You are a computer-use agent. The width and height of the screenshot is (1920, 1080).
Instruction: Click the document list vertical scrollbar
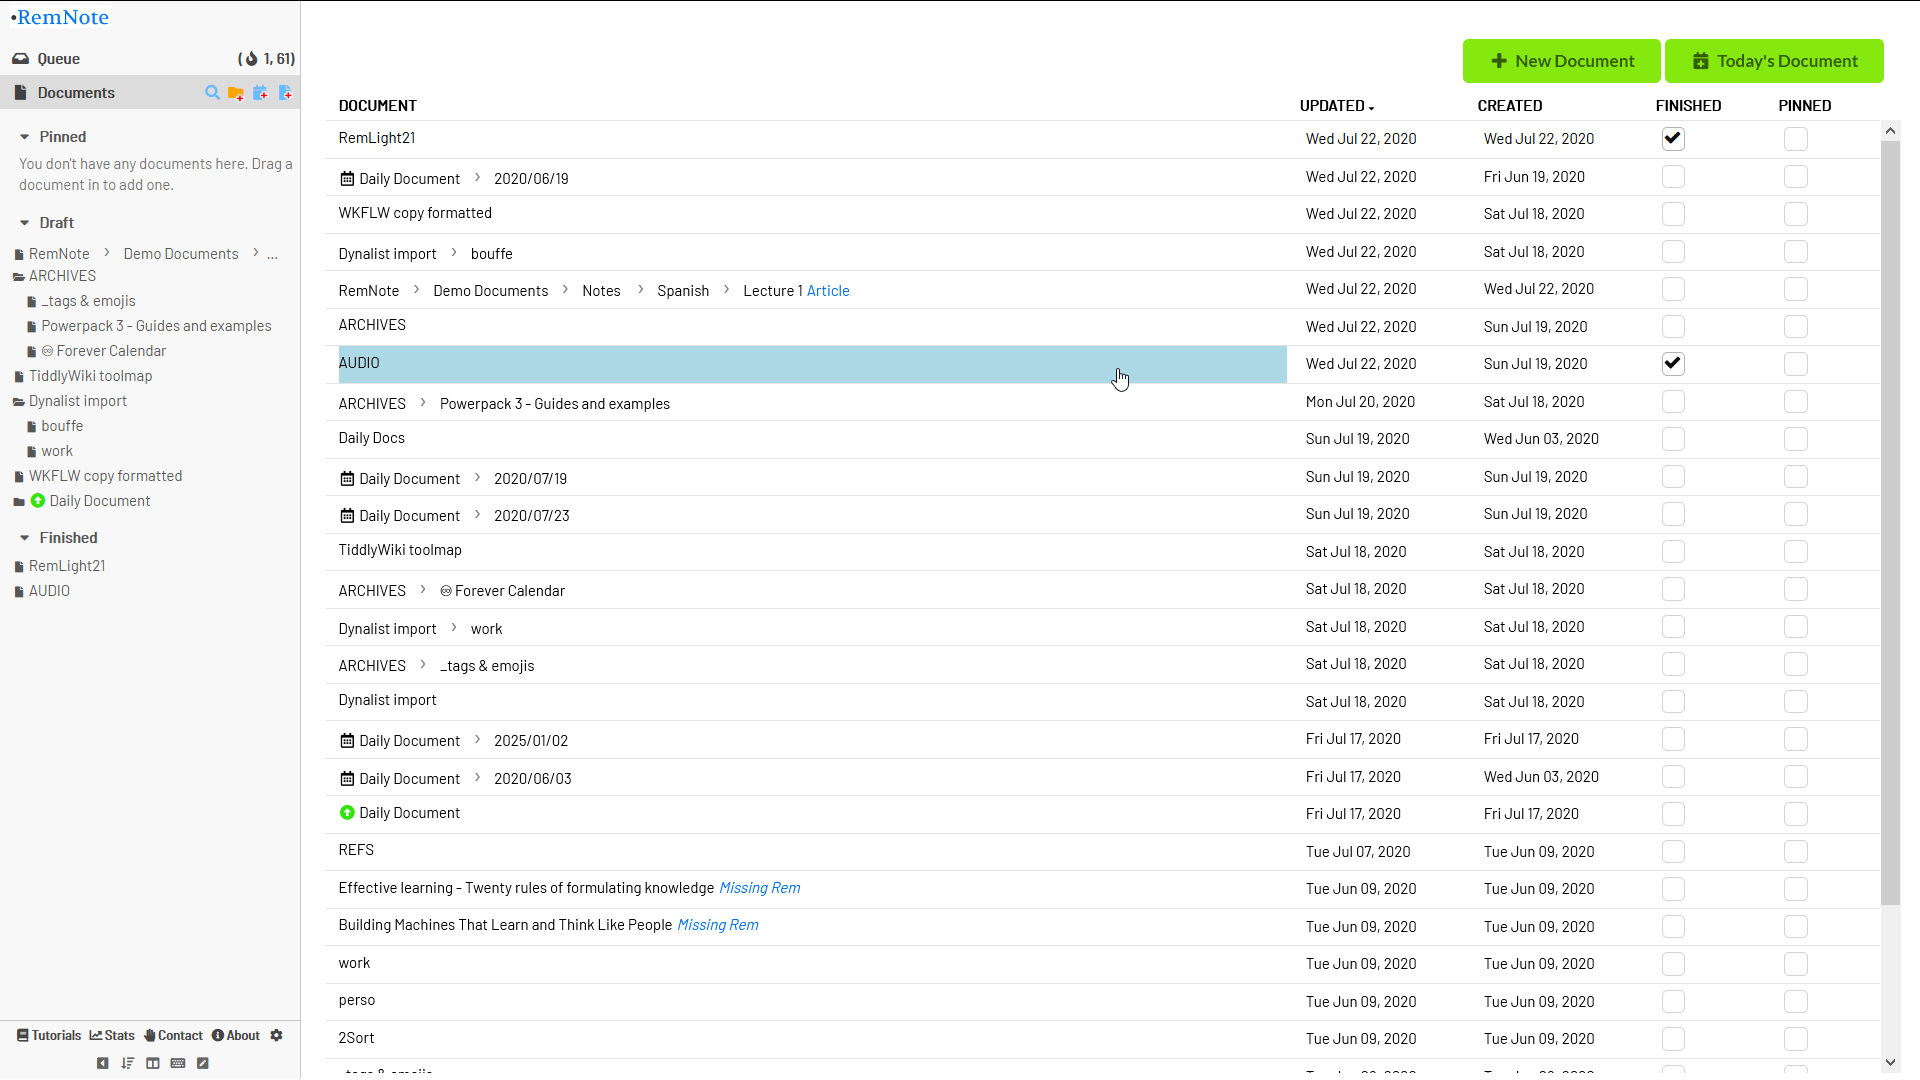(1890, 523)
